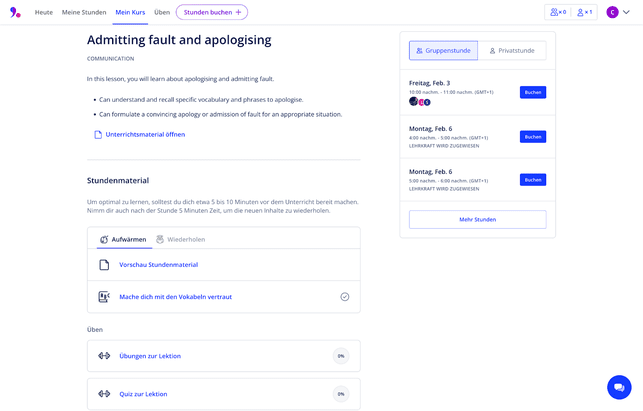Go to Meine Stunden in navigation
Image resolution: width=643 pixels, height=411 pixels.
click(x=83, y=12)
